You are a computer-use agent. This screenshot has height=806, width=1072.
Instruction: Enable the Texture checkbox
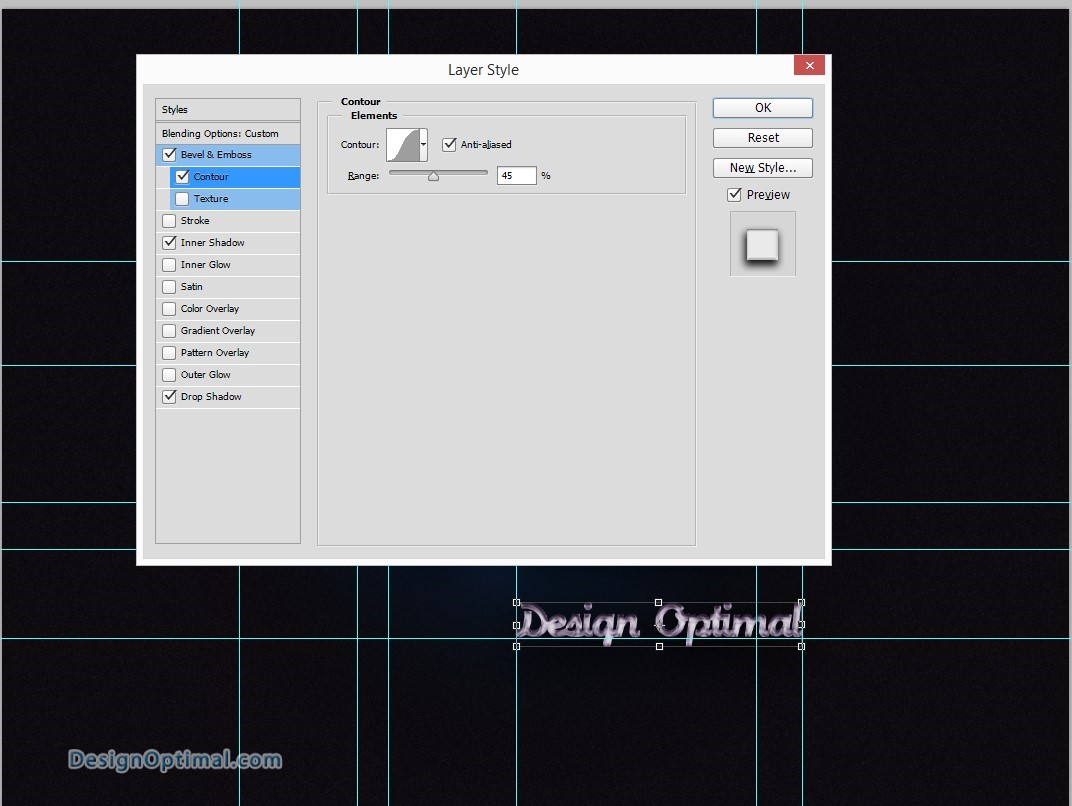pos(183,198)
